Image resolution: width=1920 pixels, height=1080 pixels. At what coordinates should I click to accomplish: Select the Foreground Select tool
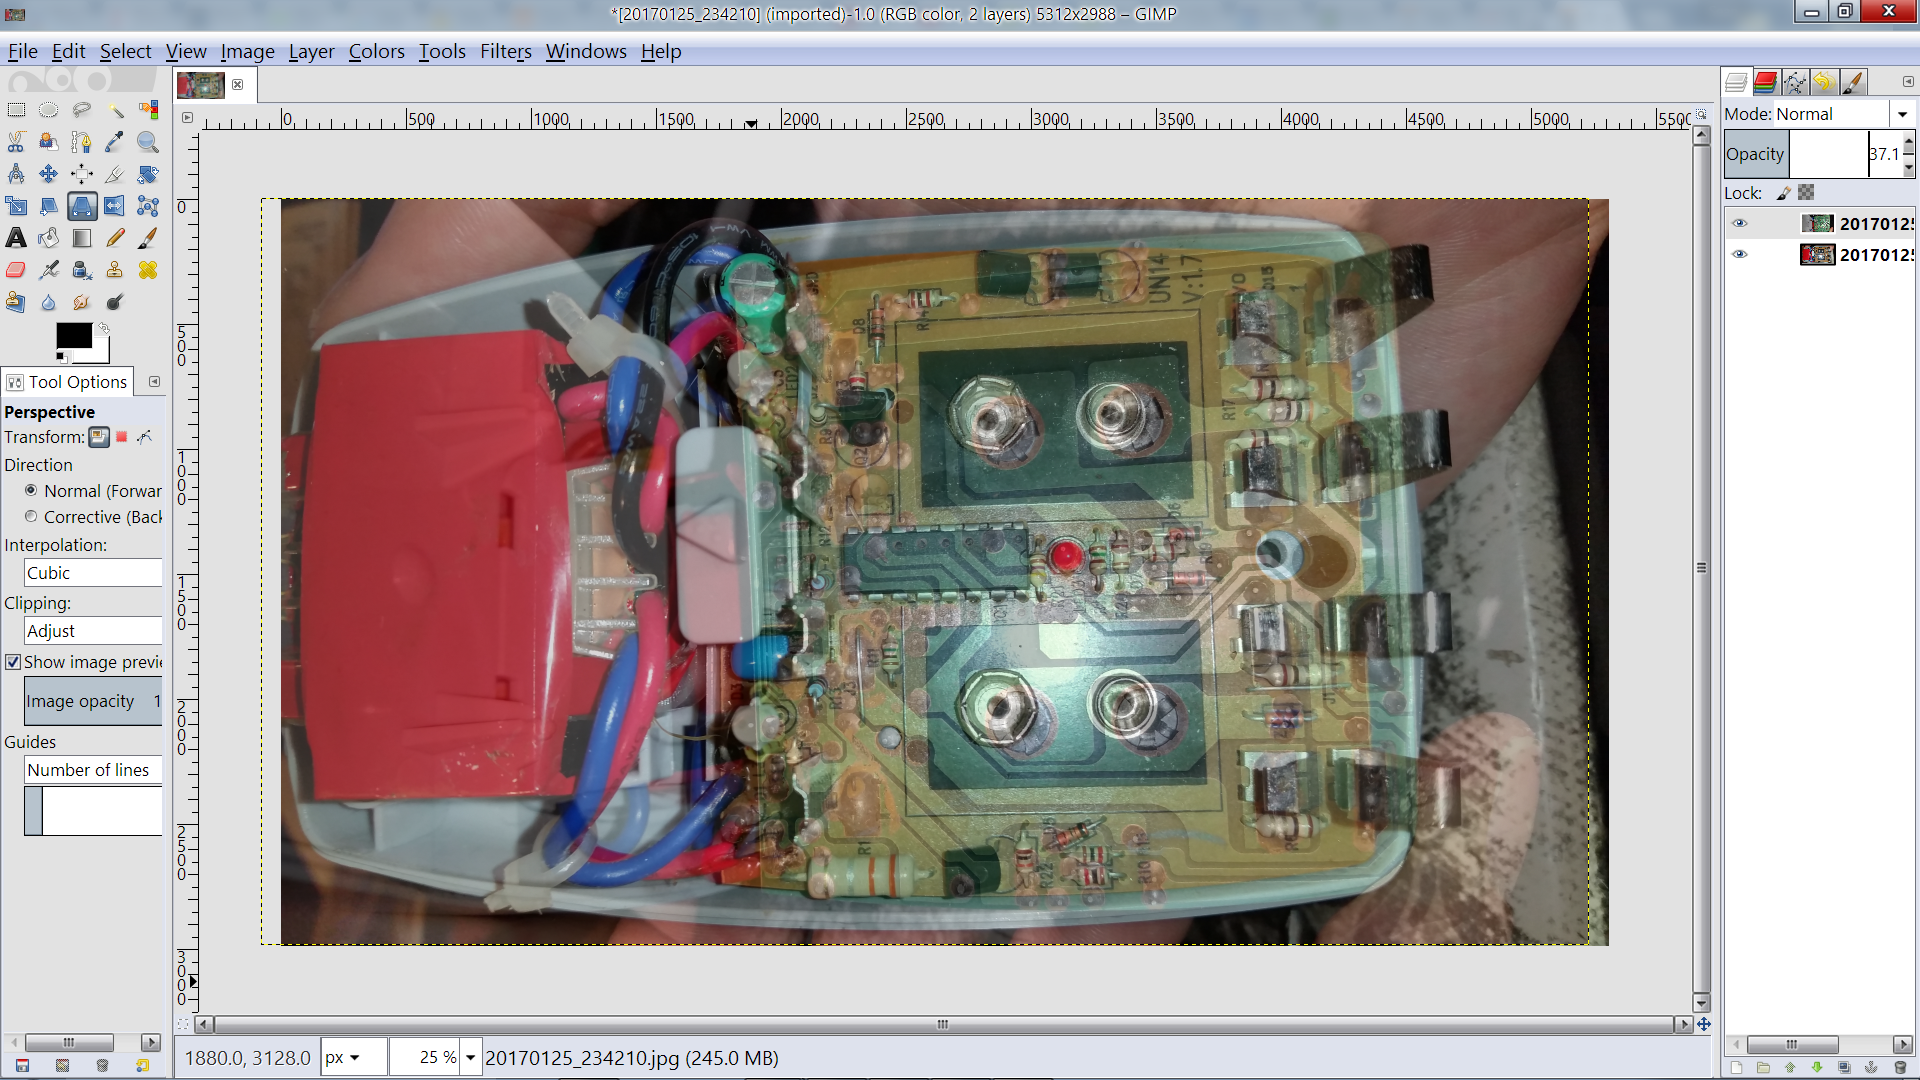48,142
